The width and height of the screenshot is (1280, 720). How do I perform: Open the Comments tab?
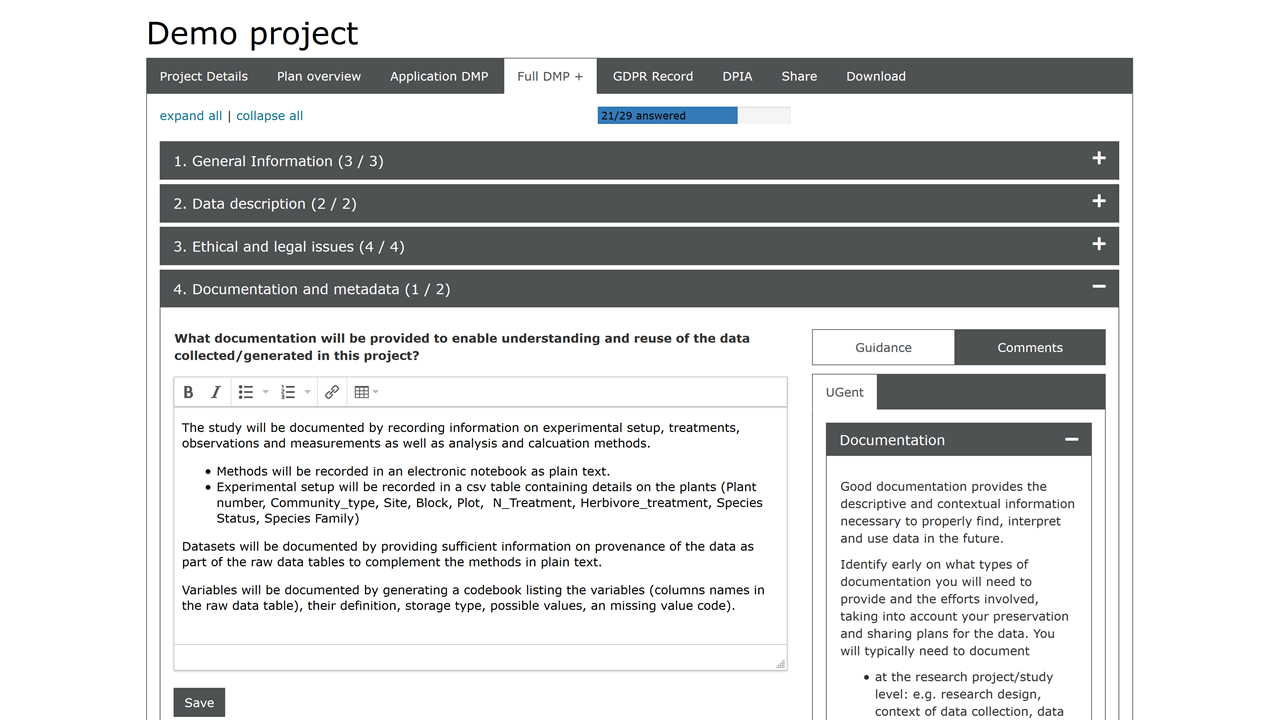1029,348
